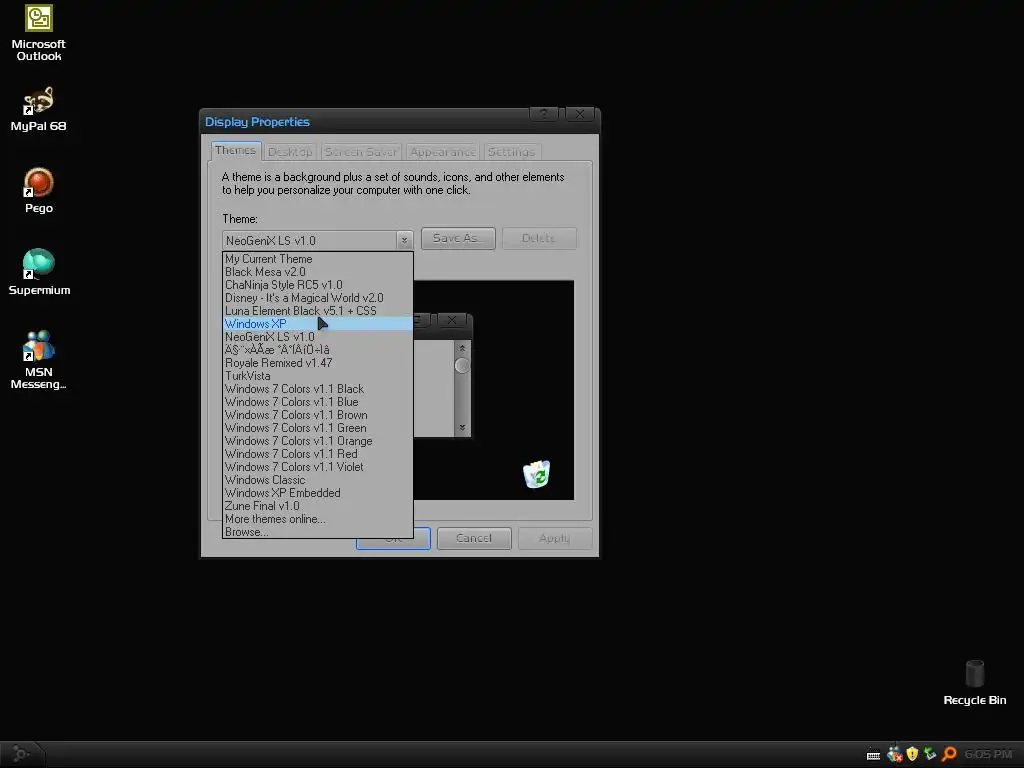Click the preview window scrollbar down arrow

point(462,428)
